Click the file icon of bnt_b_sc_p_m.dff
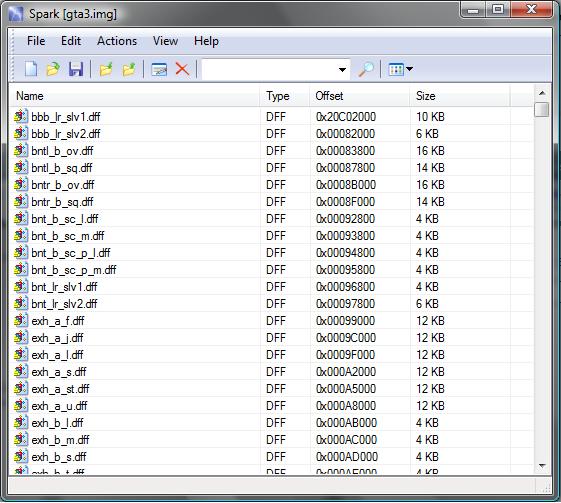 click(x=21, y=269)
